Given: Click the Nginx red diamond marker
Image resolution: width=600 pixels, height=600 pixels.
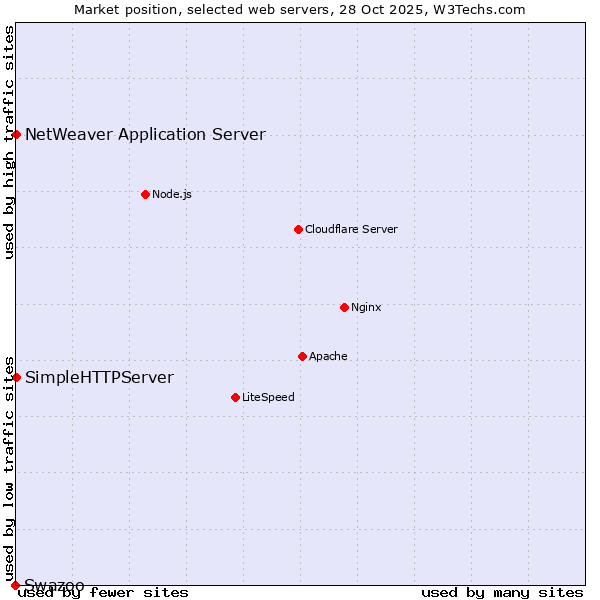Looking at the screenshot, I should click(344, 307).
